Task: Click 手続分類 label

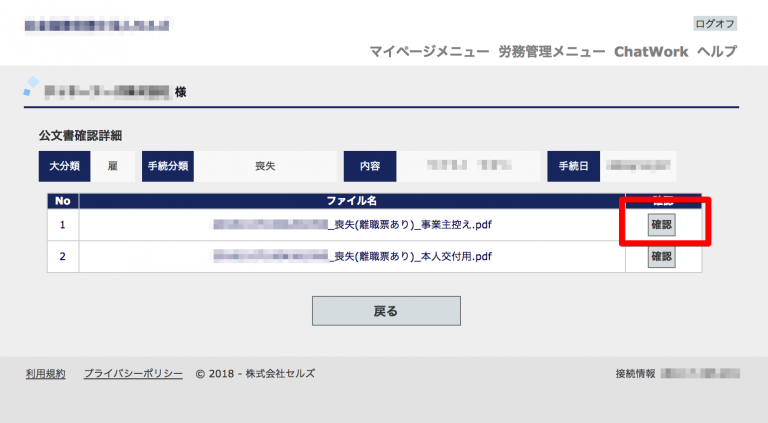Action: [x=168, y=166]
